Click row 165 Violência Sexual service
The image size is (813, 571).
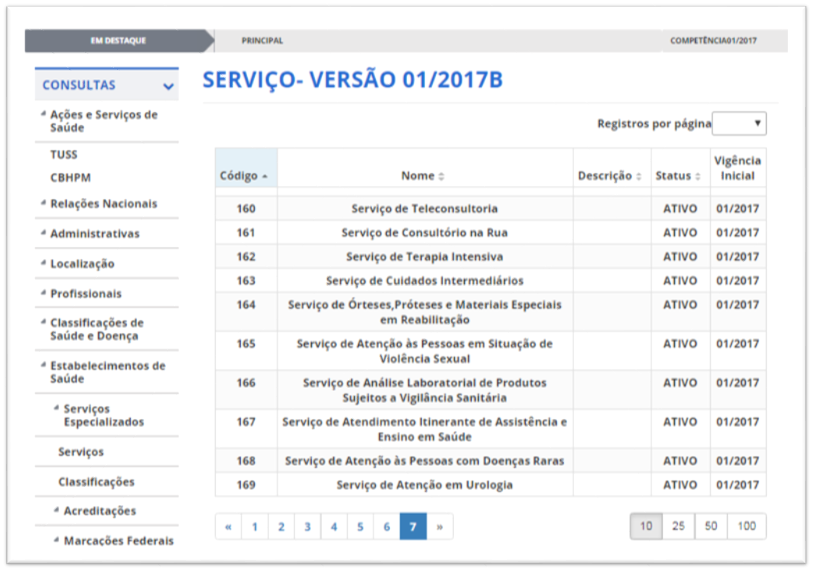424,351
